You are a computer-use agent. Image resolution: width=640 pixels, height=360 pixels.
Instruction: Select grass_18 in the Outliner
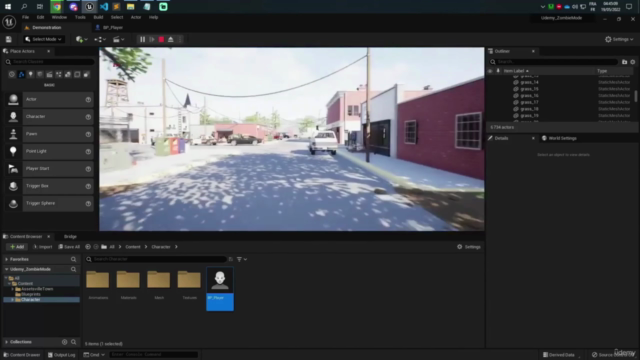[529, 109]
